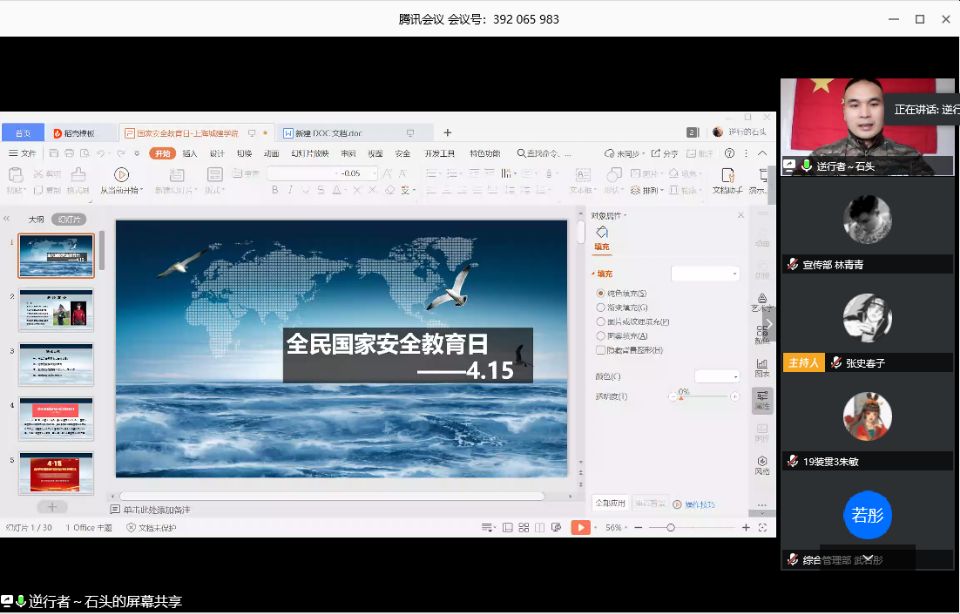Adjust the transparency slider in the fill panel

703,397
